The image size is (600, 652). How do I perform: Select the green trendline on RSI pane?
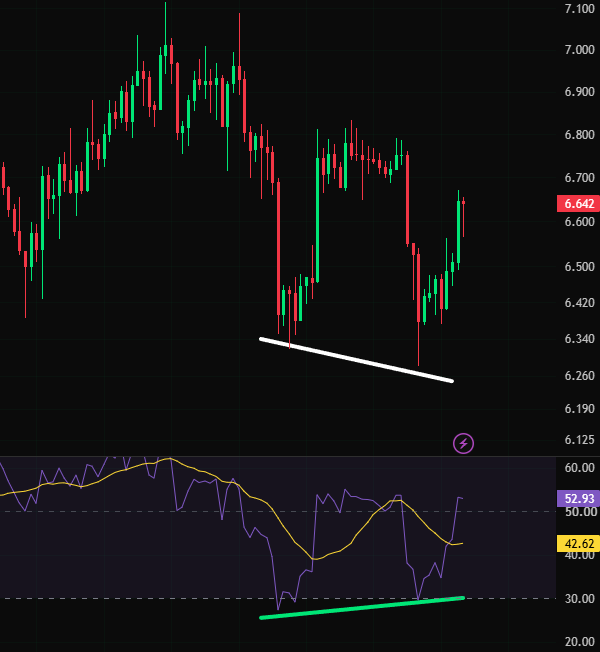click(362, 608)
